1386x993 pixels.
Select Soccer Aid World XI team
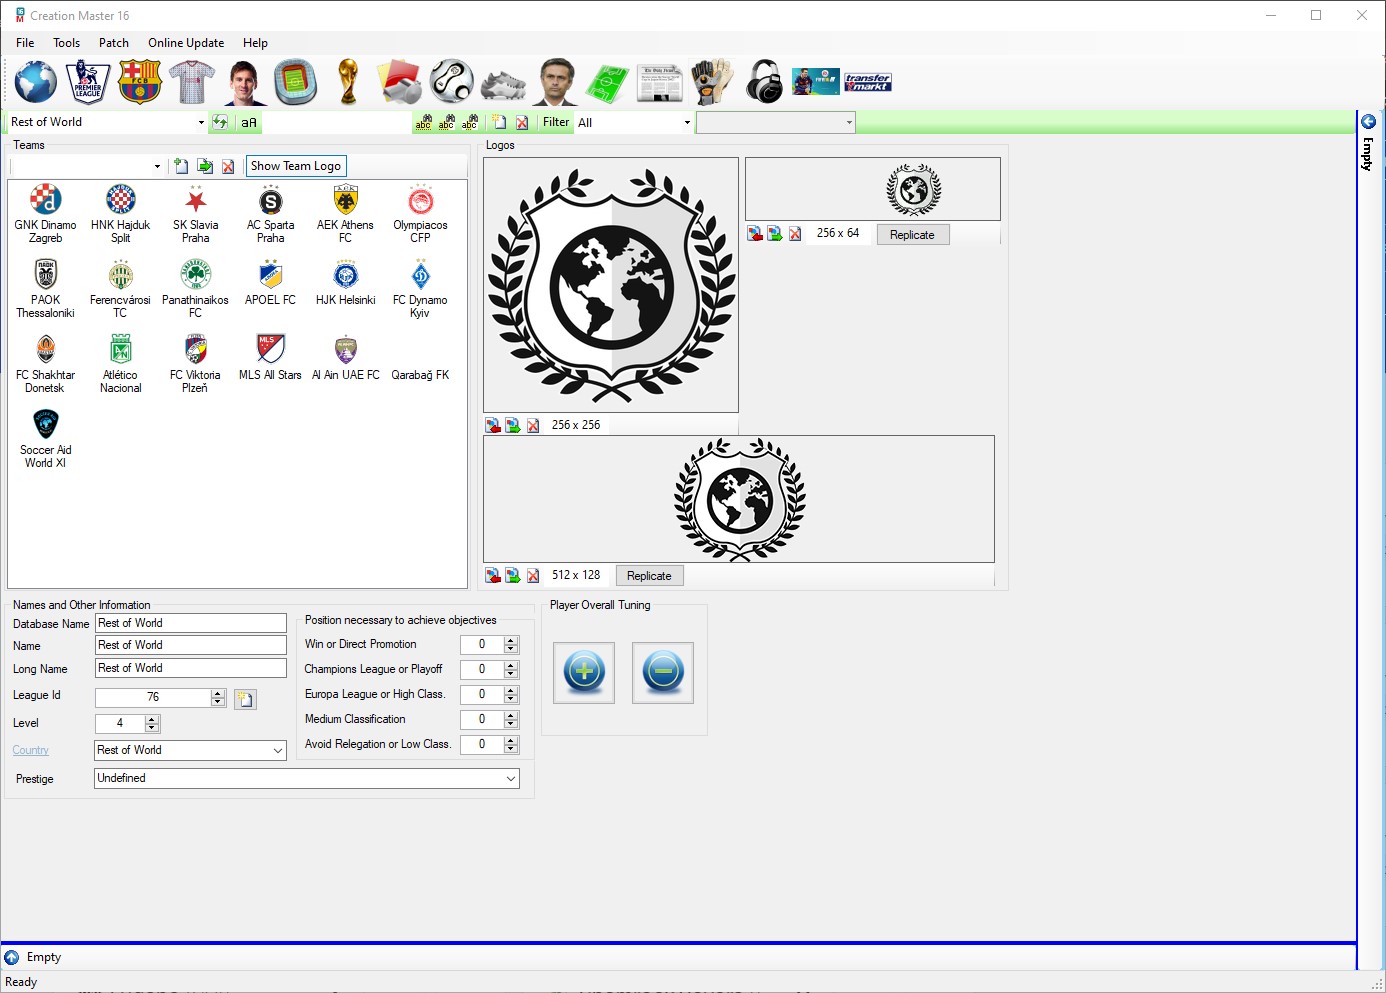(45, 439)
